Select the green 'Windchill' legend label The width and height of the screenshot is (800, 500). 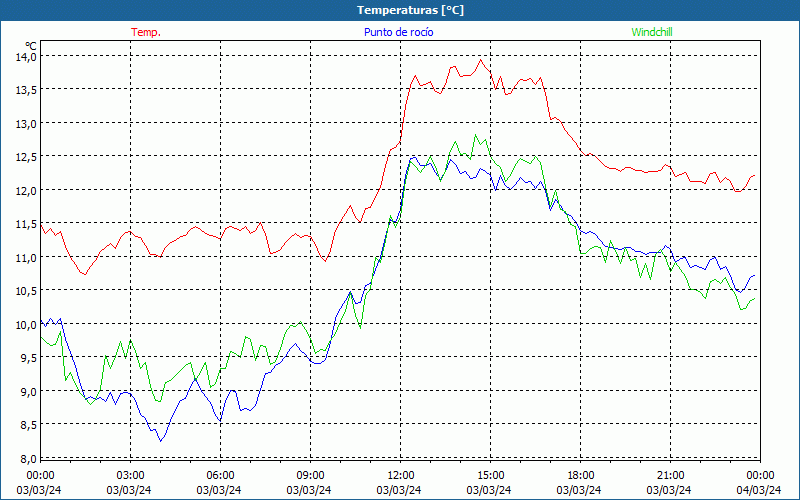(x=652, y=32)
